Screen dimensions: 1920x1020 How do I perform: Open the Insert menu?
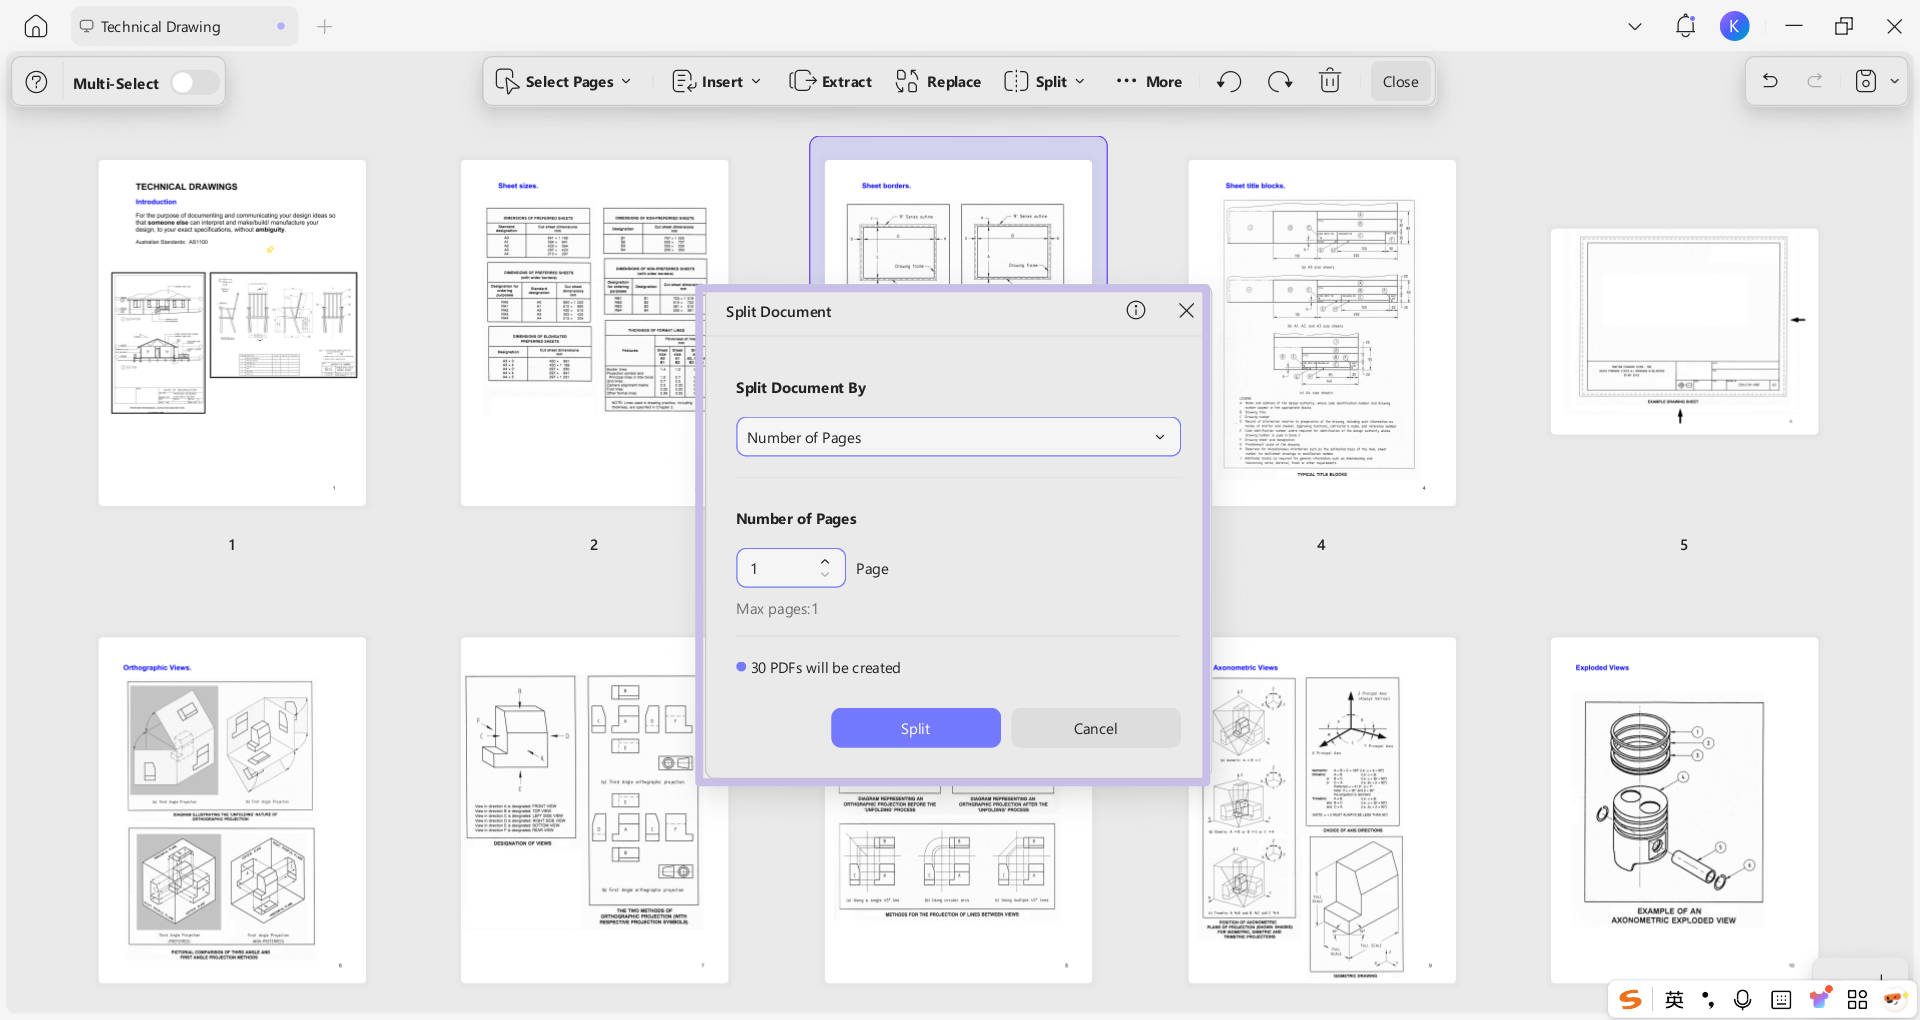[716, 82]
